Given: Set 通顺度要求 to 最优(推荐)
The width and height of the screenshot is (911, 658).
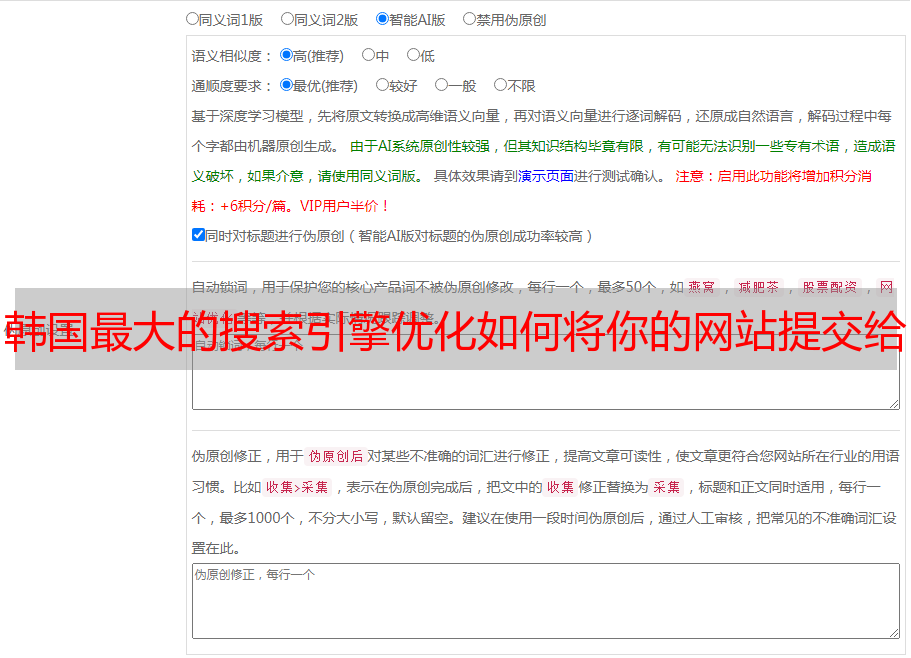Looking at the screenshot, I should coord(286,85).
